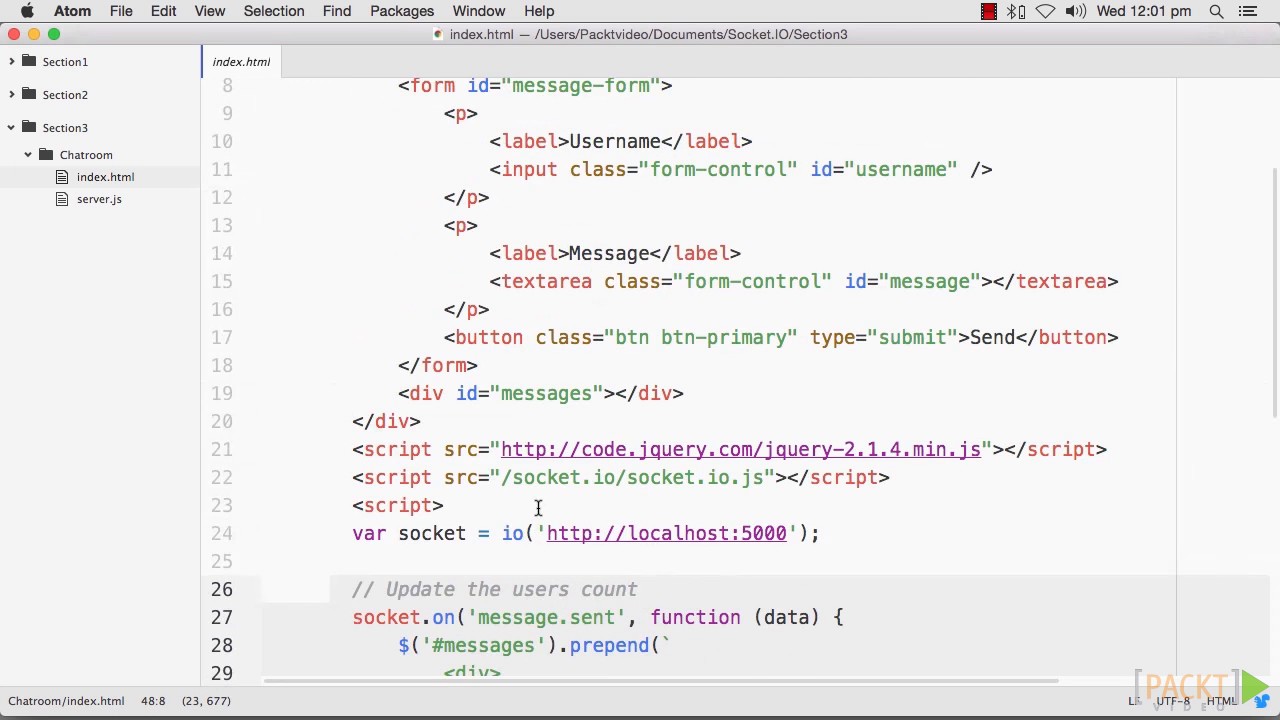Select Chatroom folder label in tree
1280x720 pixels.
click(86, 155)
